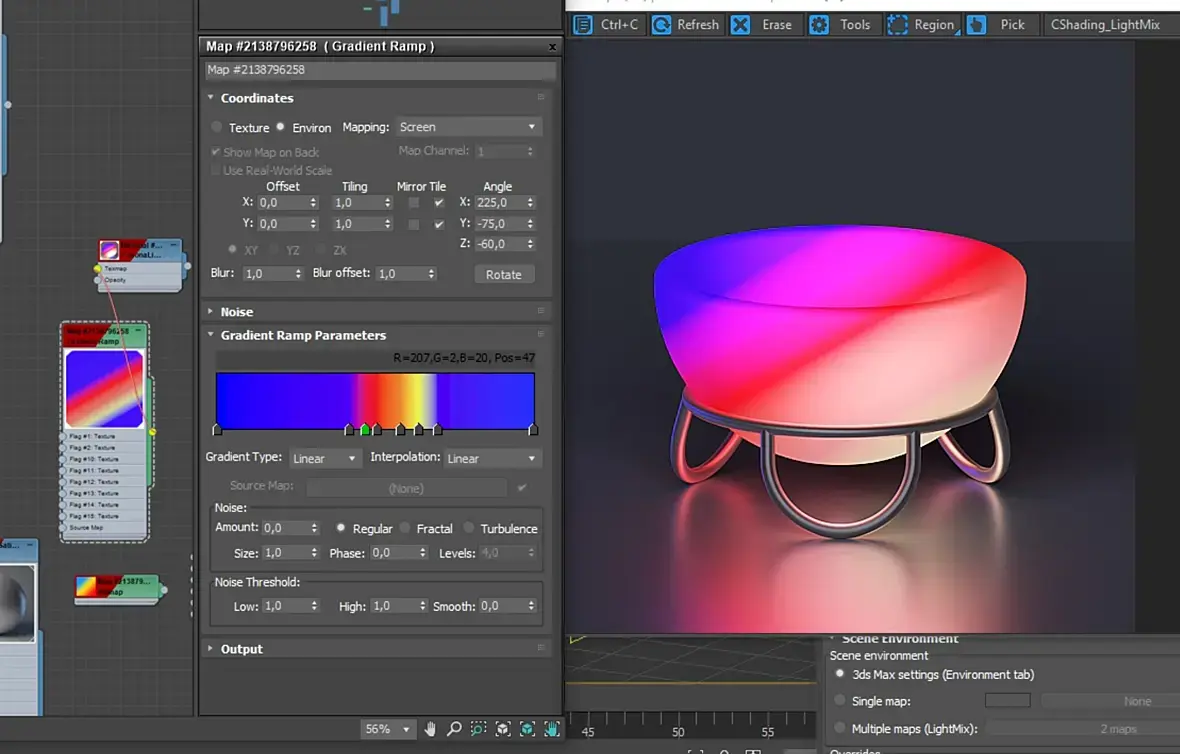Click Zoom Extents Selected icon
1180x754 pixels.
(x=528, y=729)
